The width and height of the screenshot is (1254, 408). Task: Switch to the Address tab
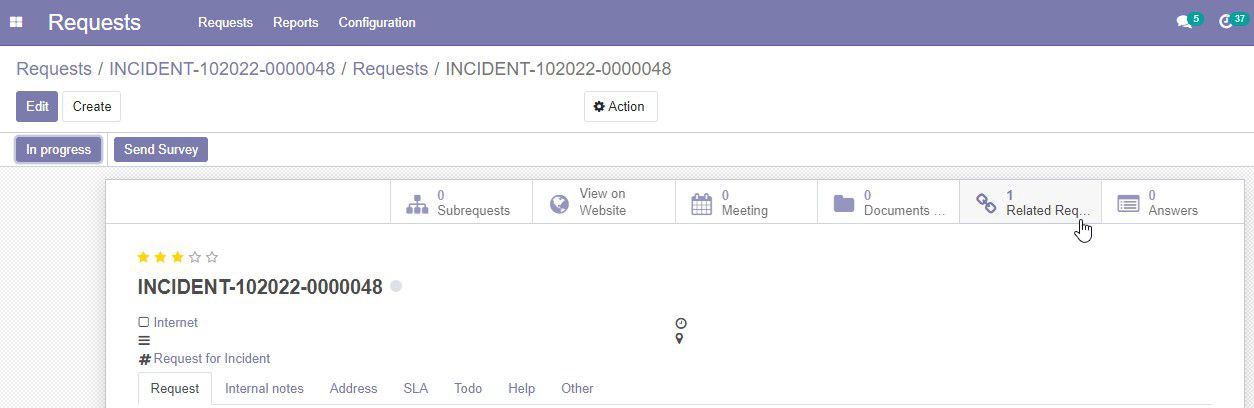(353, 388)
